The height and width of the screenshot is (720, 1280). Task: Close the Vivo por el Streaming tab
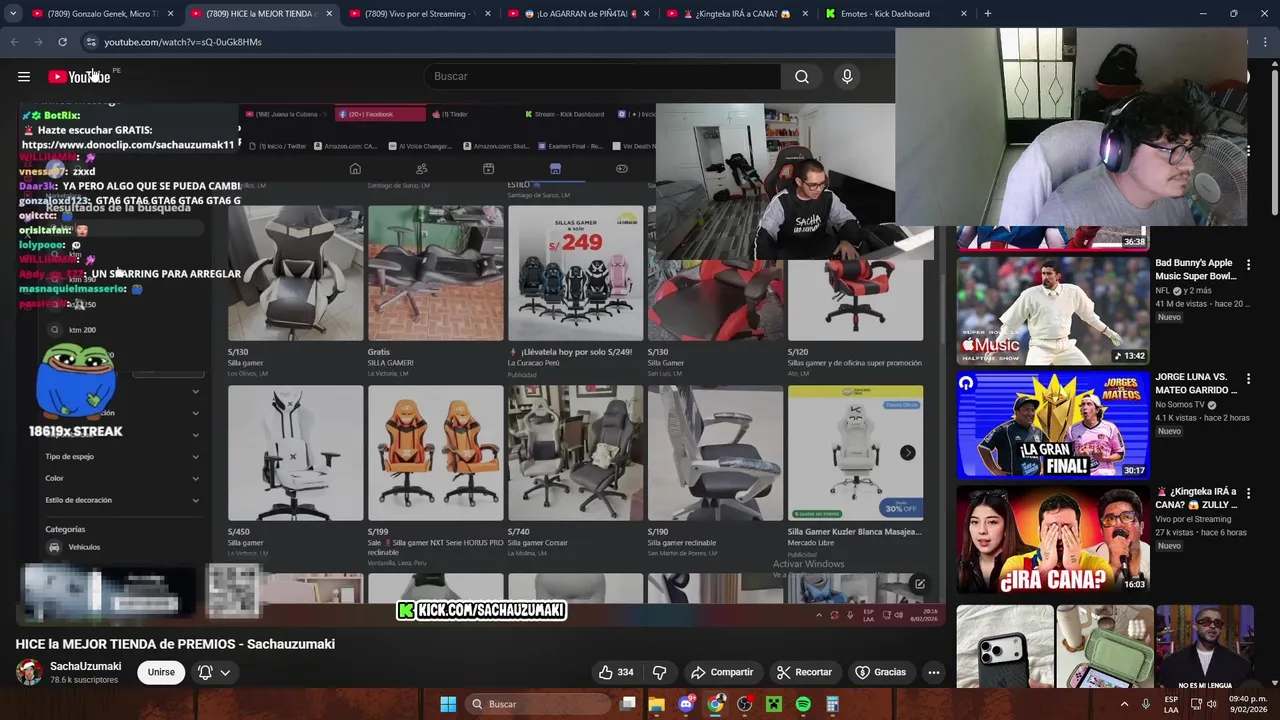click(x=488, y=14)
